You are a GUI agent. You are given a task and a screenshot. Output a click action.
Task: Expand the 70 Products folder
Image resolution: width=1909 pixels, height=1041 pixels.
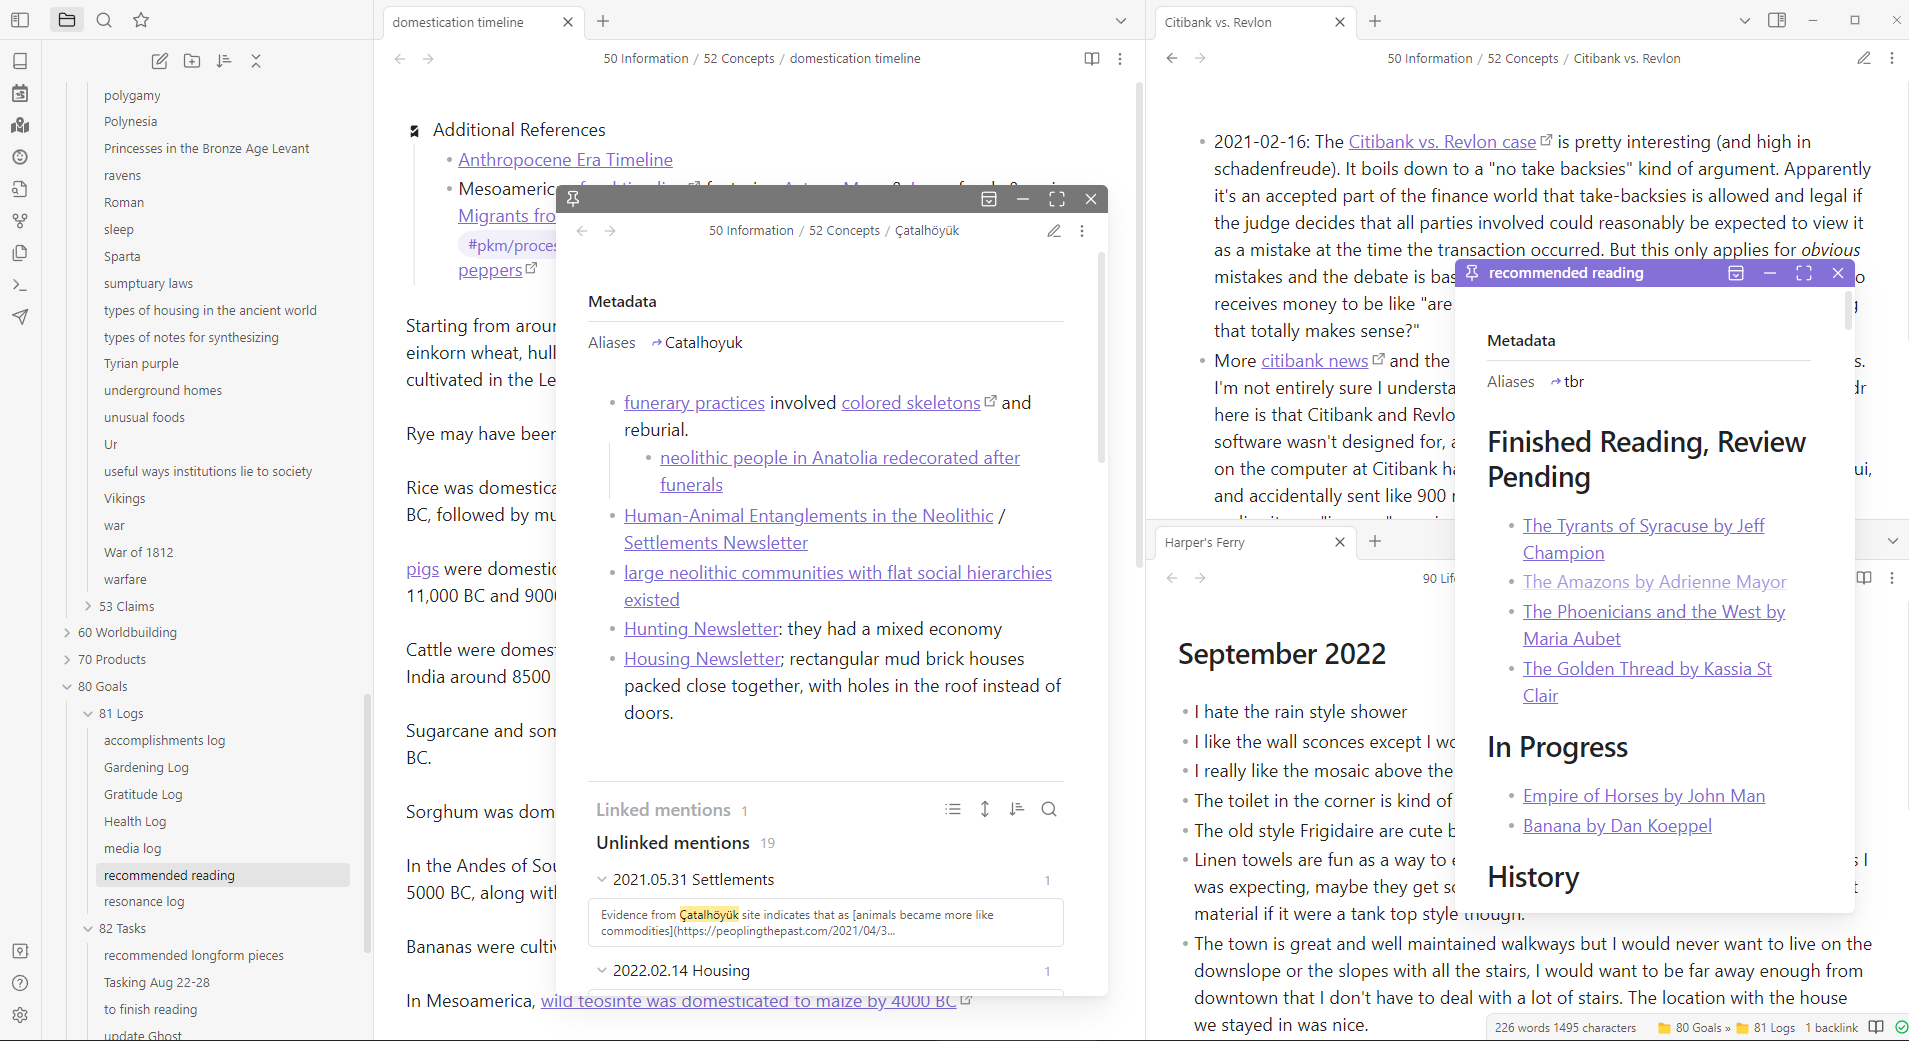coord(67,659)
